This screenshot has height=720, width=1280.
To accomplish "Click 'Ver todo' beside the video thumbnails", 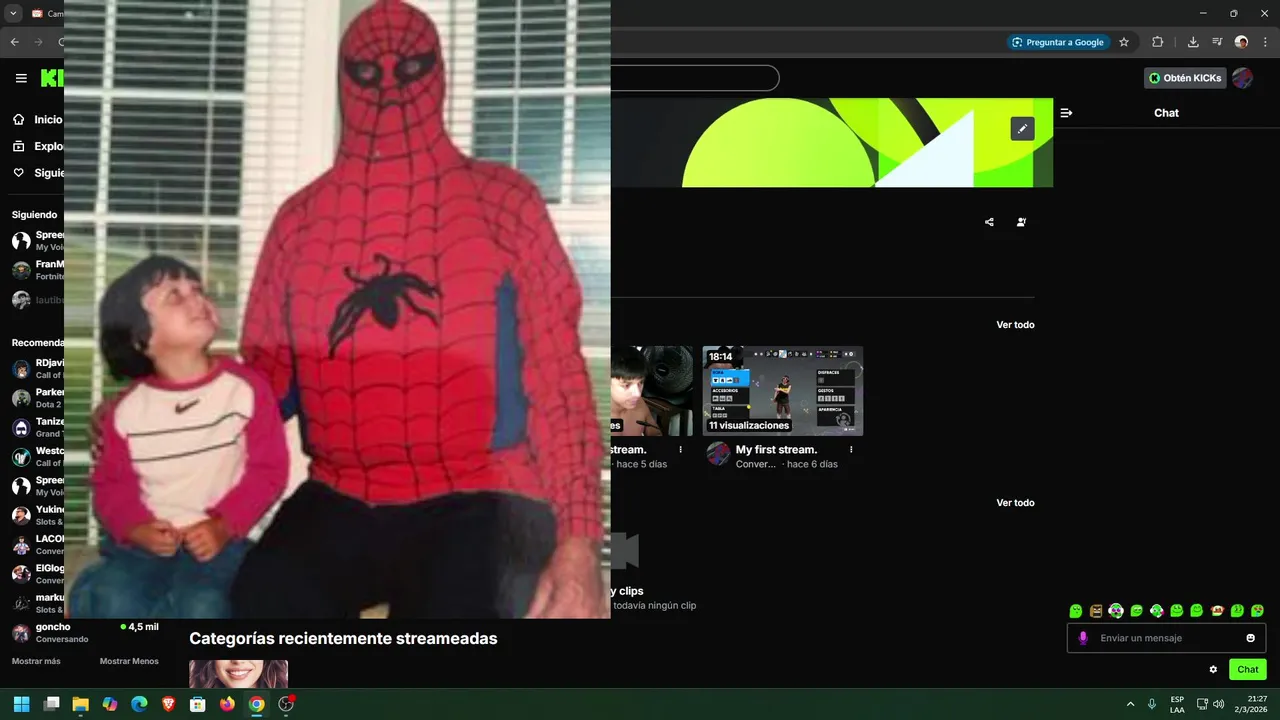I will tap(1015, 325).
